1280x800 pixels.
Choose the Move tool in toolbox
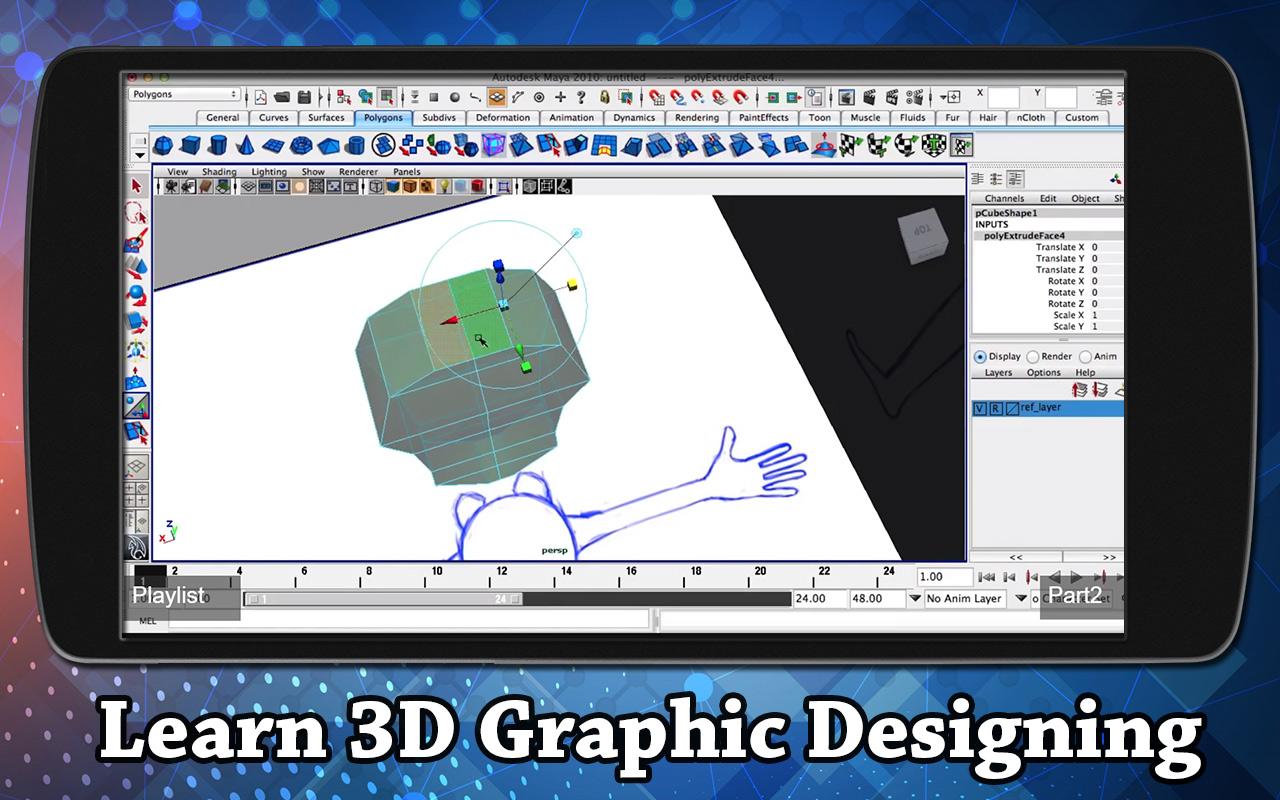[x=137, y=268]
